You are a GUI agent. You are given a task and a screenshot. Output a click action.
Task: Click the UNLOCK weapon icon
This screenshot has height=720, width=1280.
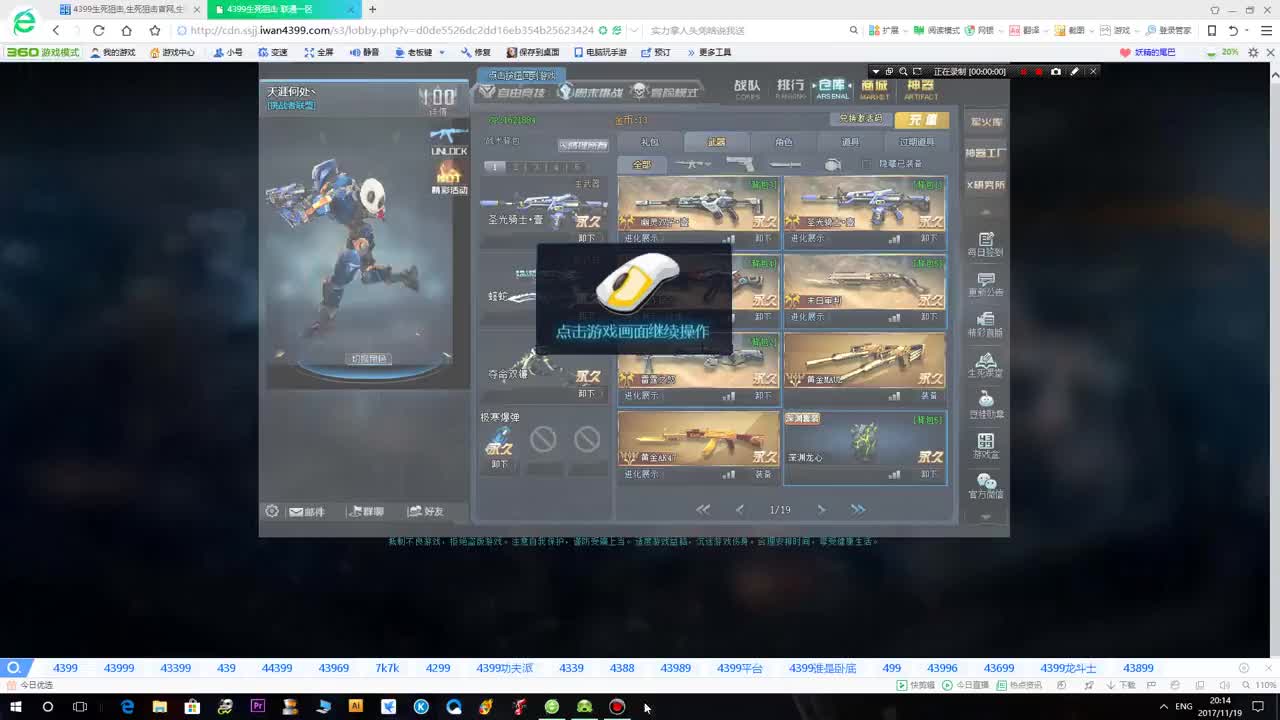point(449,140)
